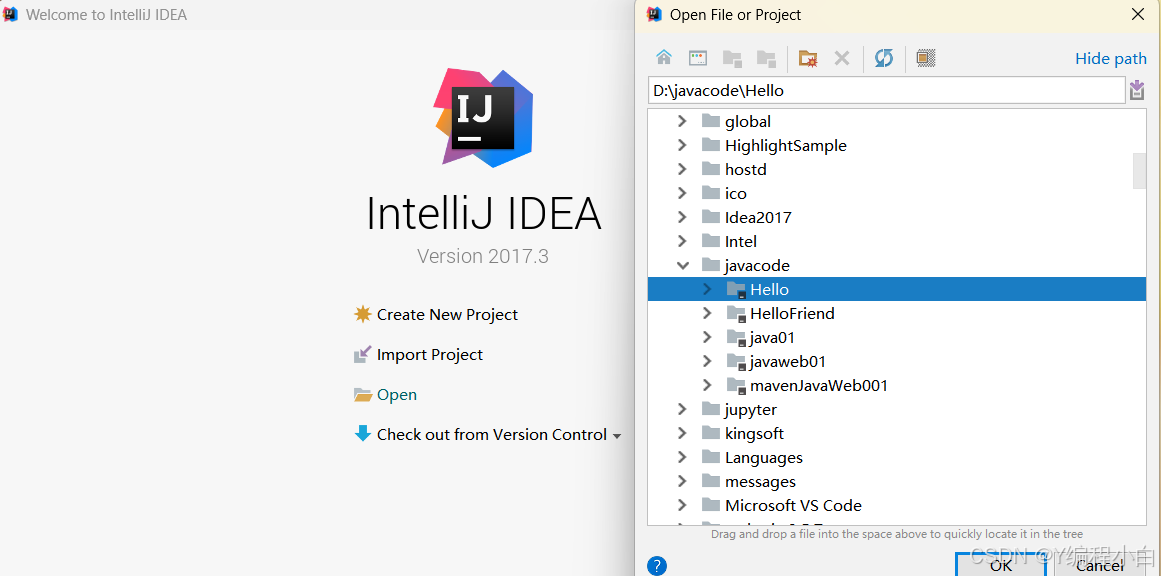Expand the HelloFriend project node

coord(707,314)
